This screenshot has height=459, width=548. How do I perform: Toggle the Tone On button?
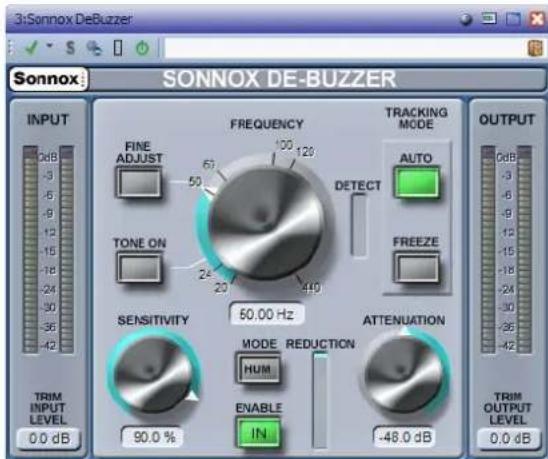[139, 268]
